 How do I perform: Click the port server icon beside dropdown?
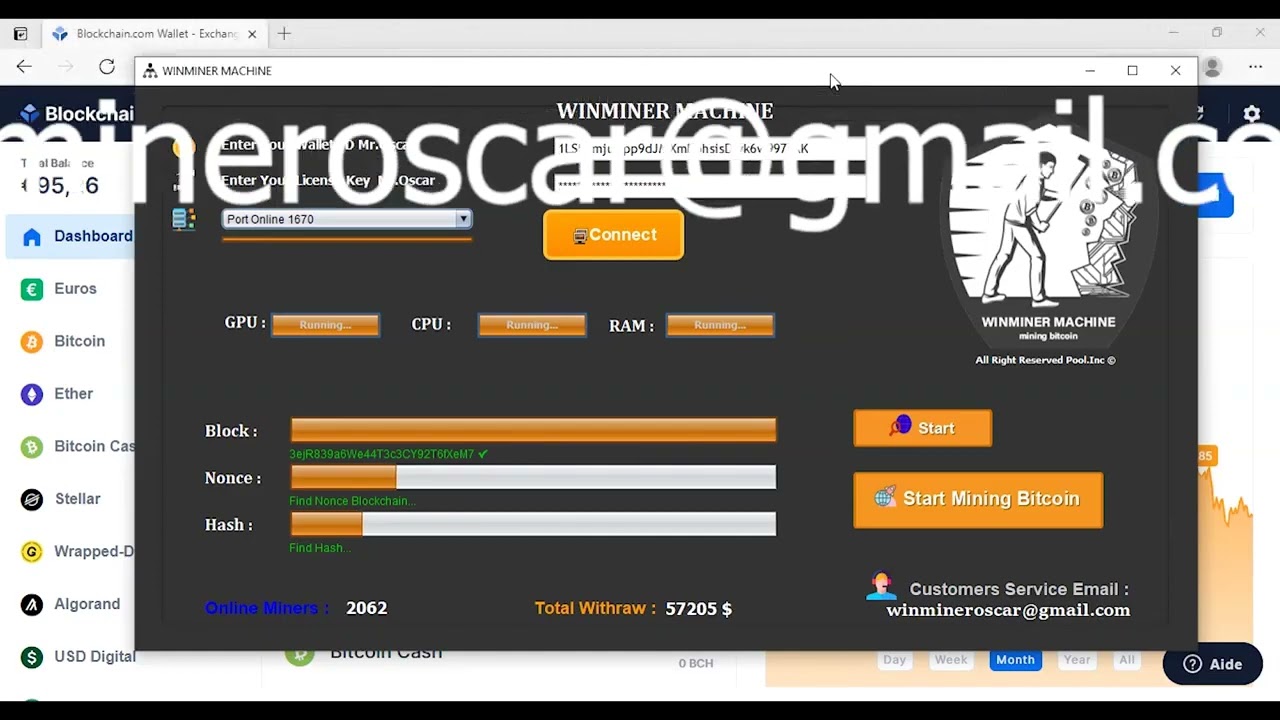(184, 219)
